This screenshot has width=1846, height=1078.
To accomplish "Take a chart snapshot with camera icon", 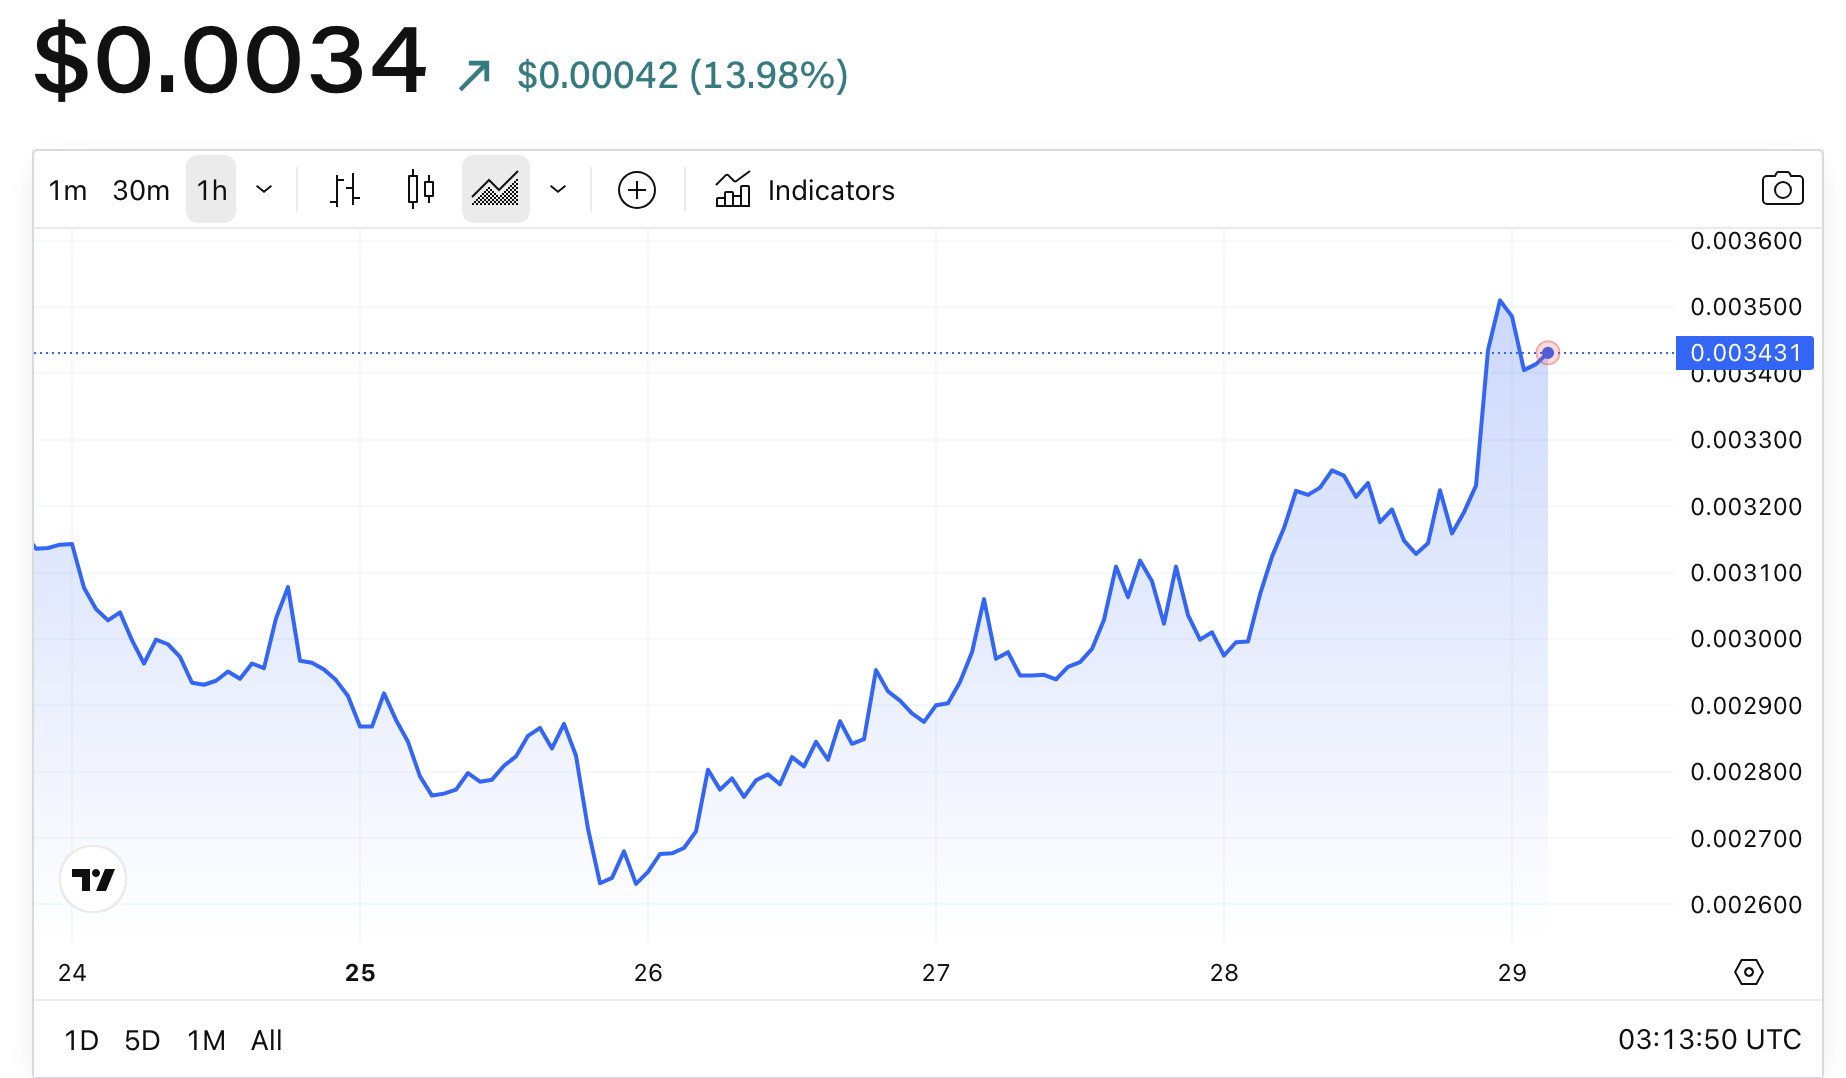I will click(x=1782, y=189).
